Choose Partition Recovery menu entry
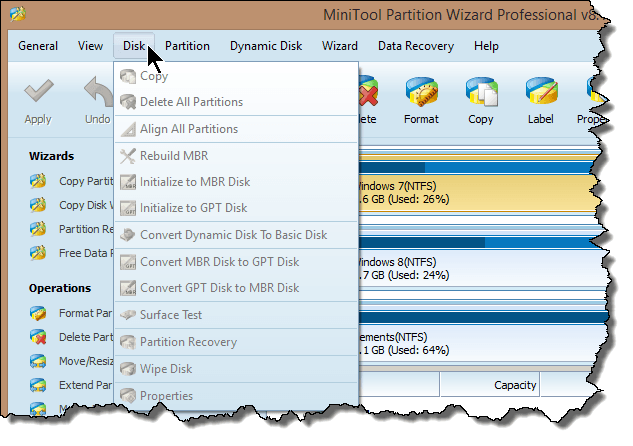Screen dimensions: 633x446 pyautogui.click(x=237, y=342)
